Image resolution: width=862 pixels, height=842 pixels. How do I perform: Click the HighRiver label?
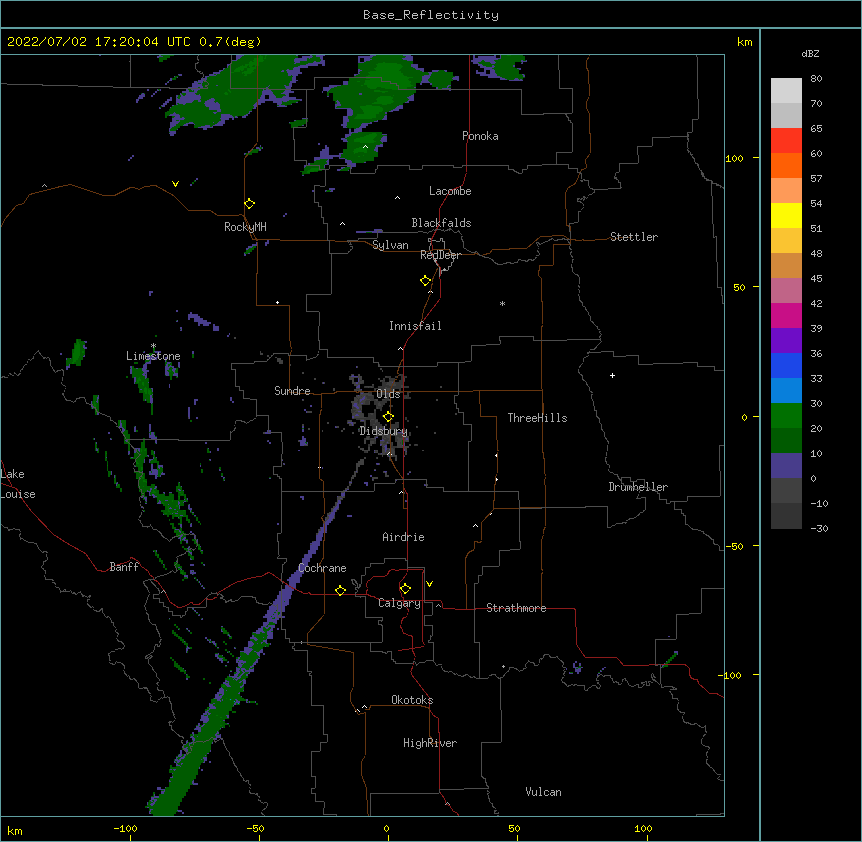click(x=430, y=743)
